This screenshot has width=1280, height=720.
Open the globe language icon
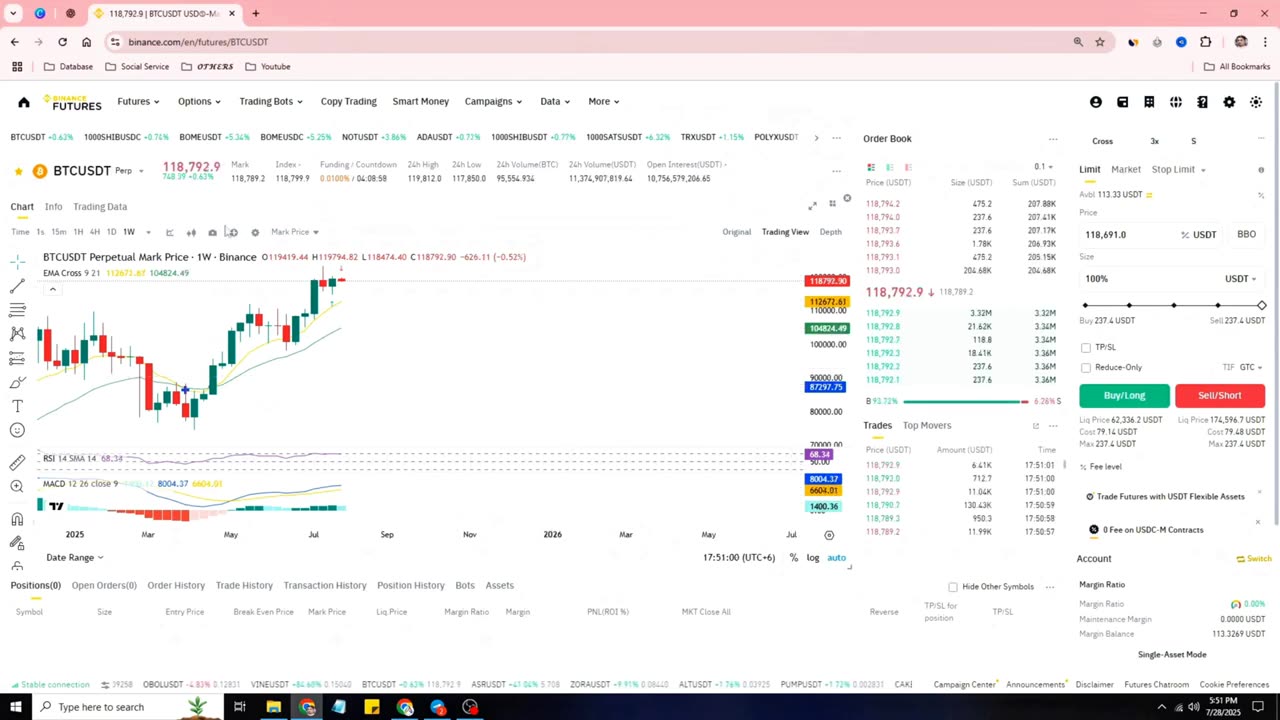(1176, 102)
